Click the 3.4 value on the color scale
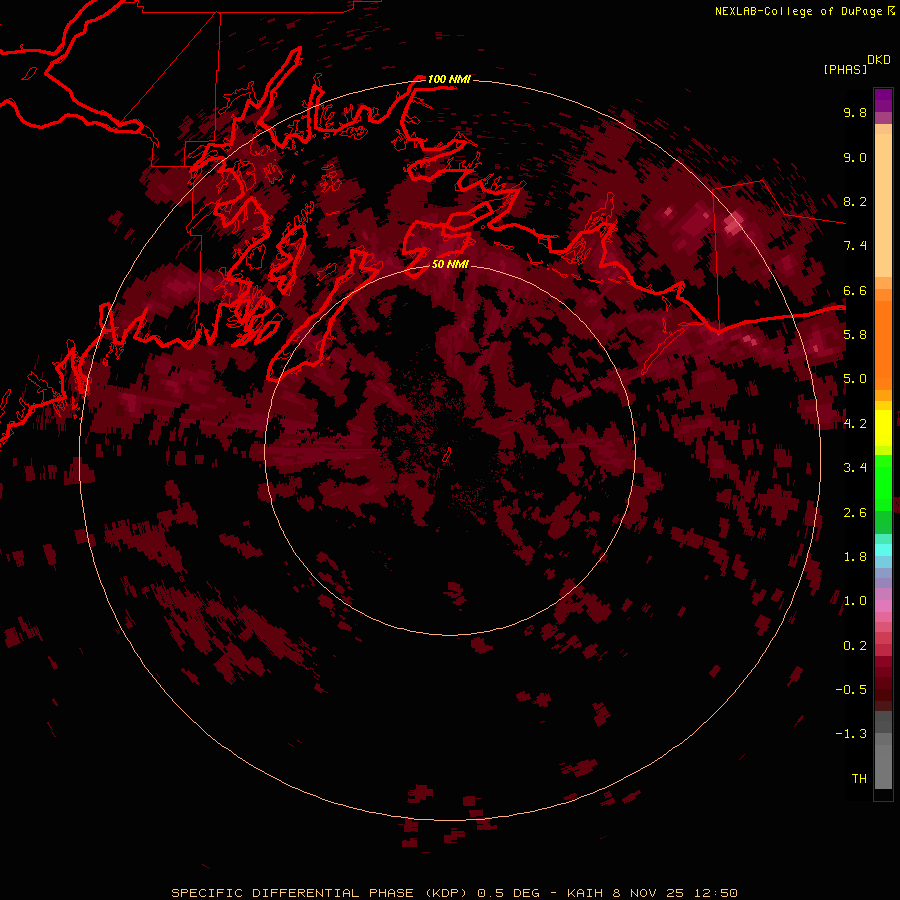Viewport: 900px width, 900px height. tap(855, 468)
